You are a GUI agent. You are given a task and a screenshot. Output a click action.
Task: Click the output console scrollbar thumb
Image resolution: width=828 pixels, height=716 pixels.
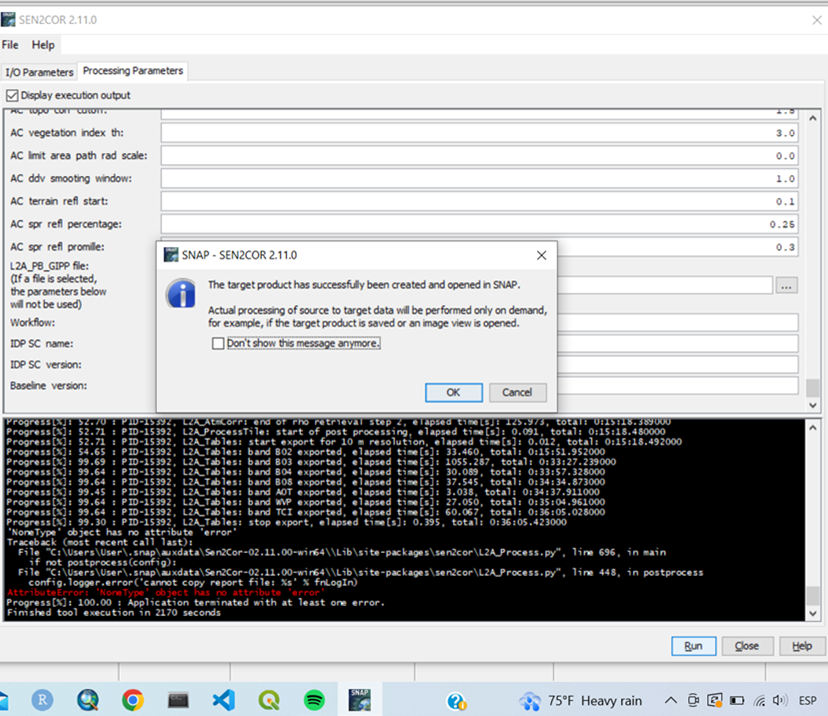[813, 597]
